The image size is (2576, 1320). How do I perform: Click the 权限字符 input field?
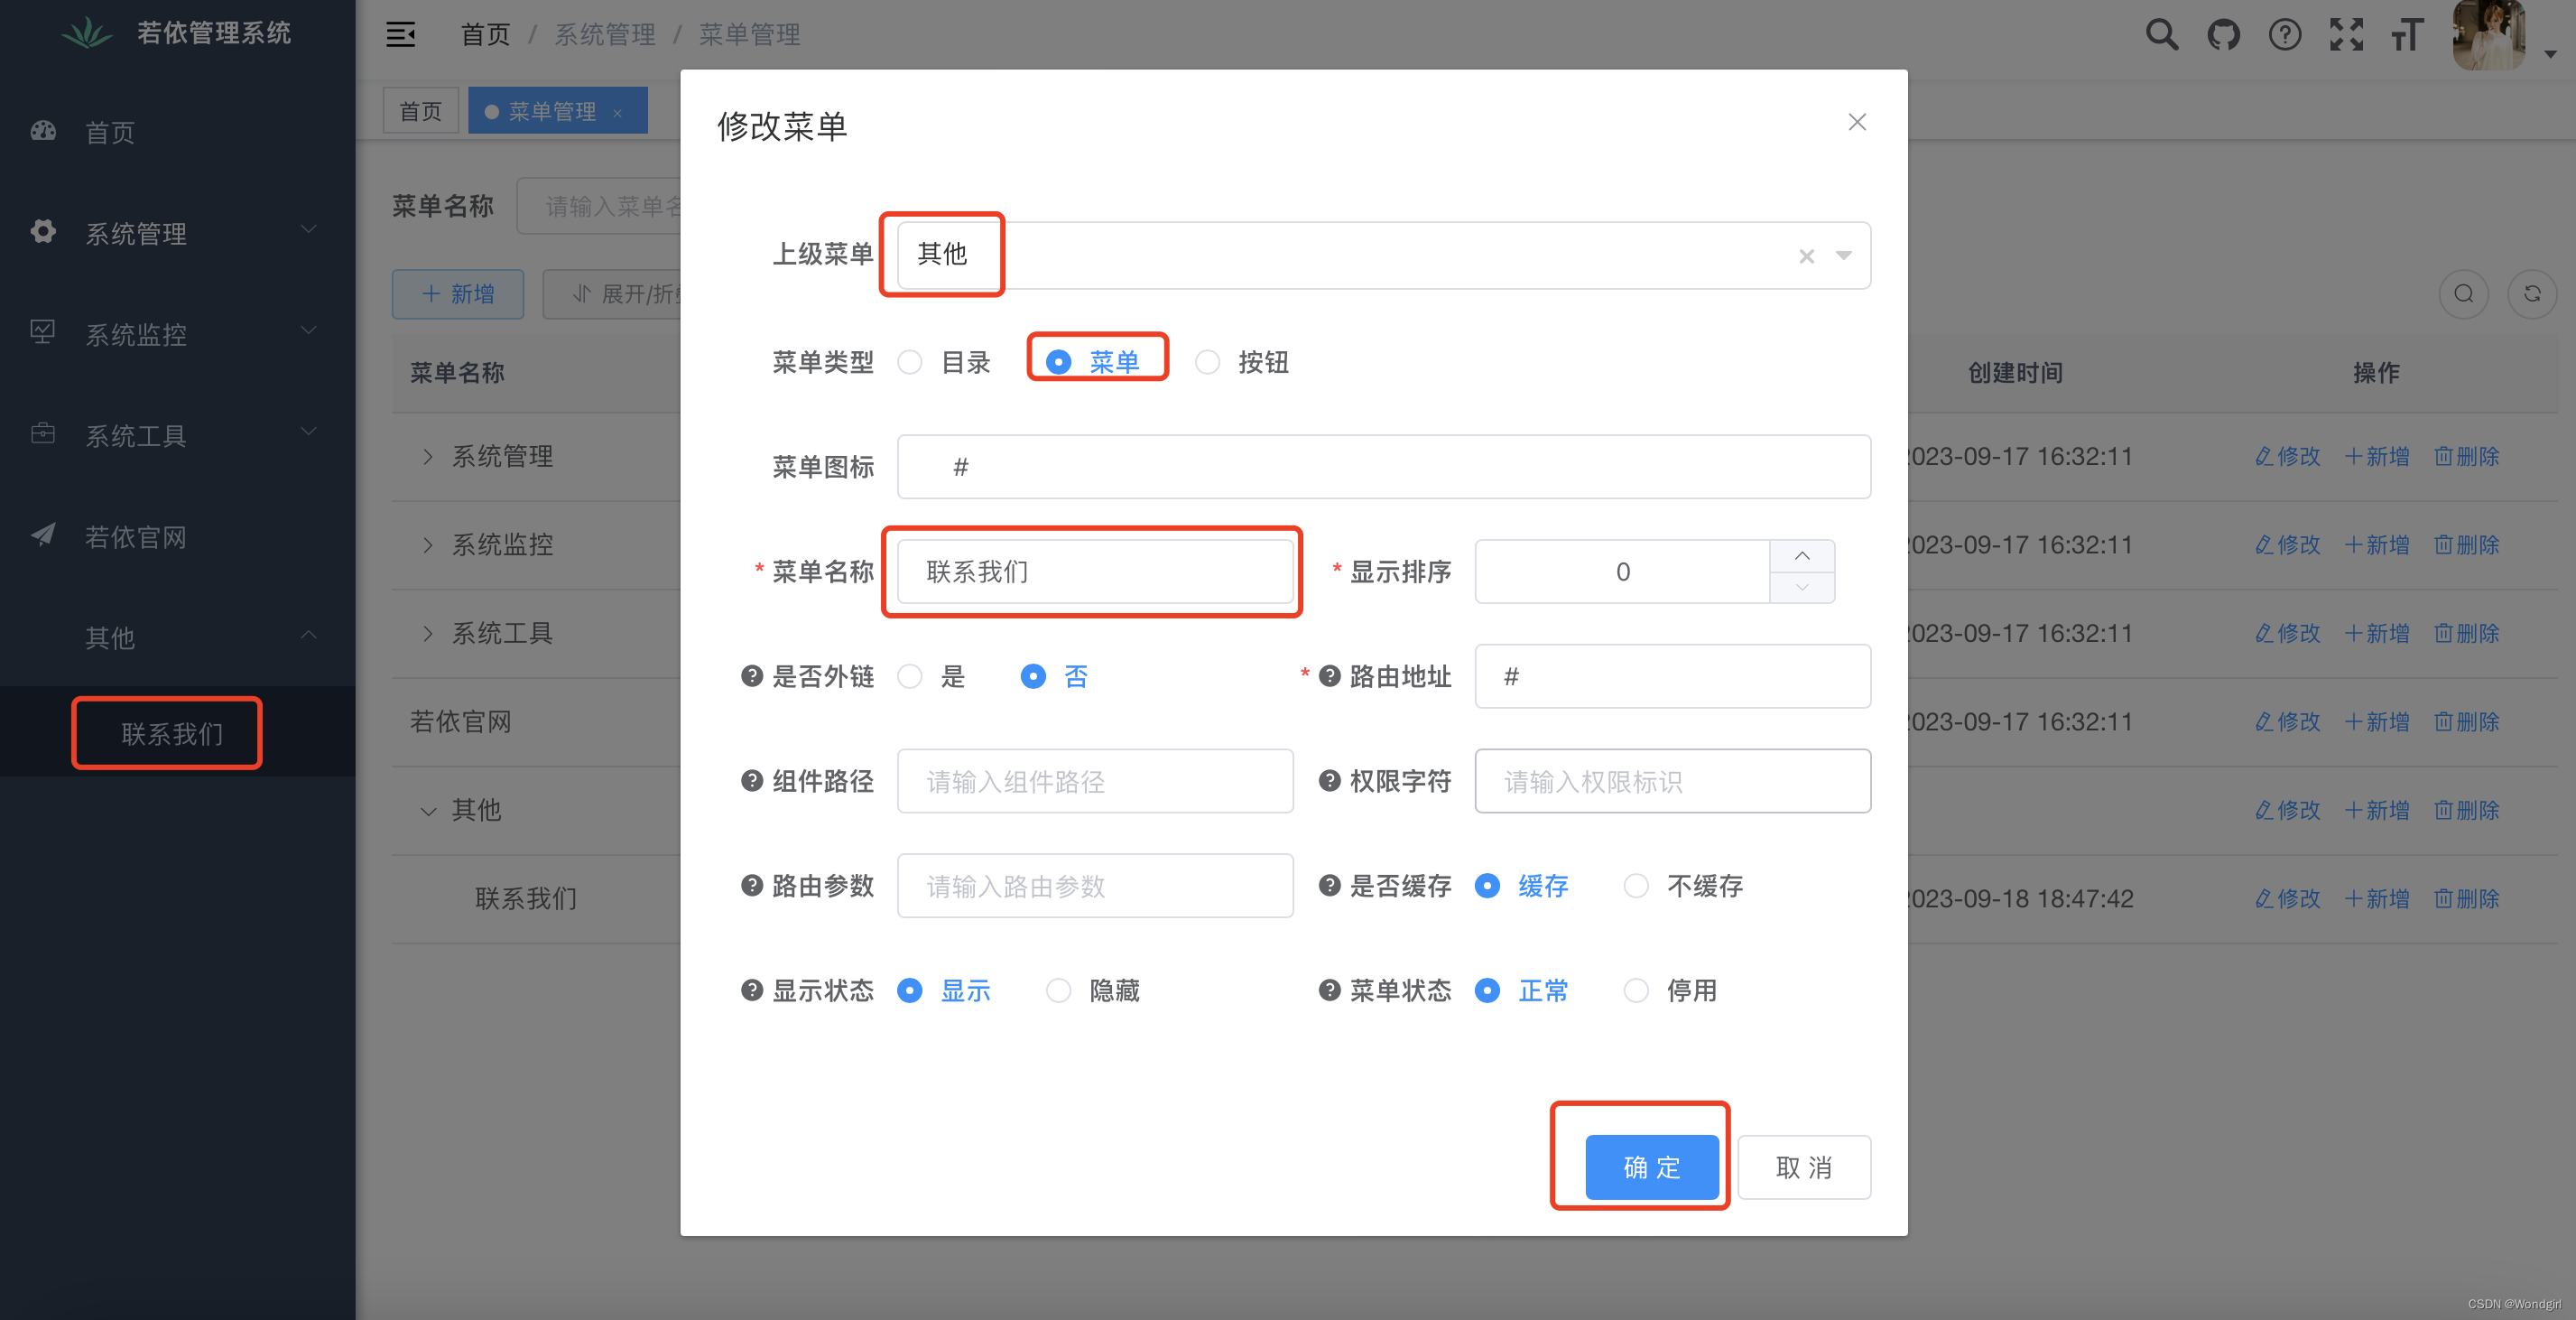[1672, 782]
